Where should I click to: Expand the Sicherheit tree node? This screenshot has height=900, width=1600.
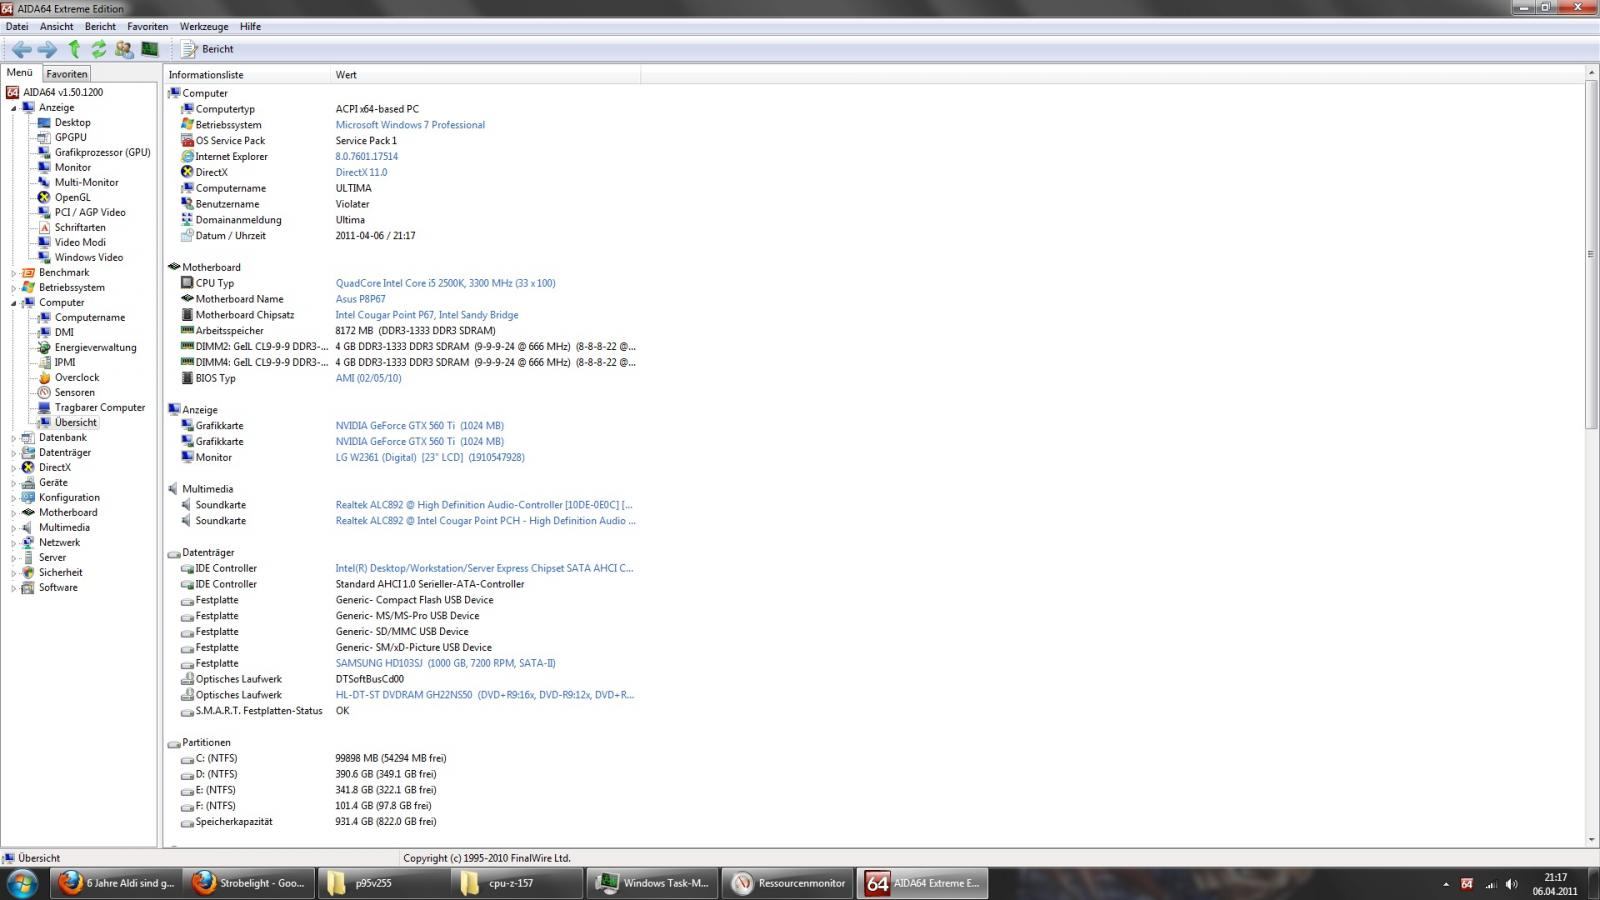(x=14, y=573)
